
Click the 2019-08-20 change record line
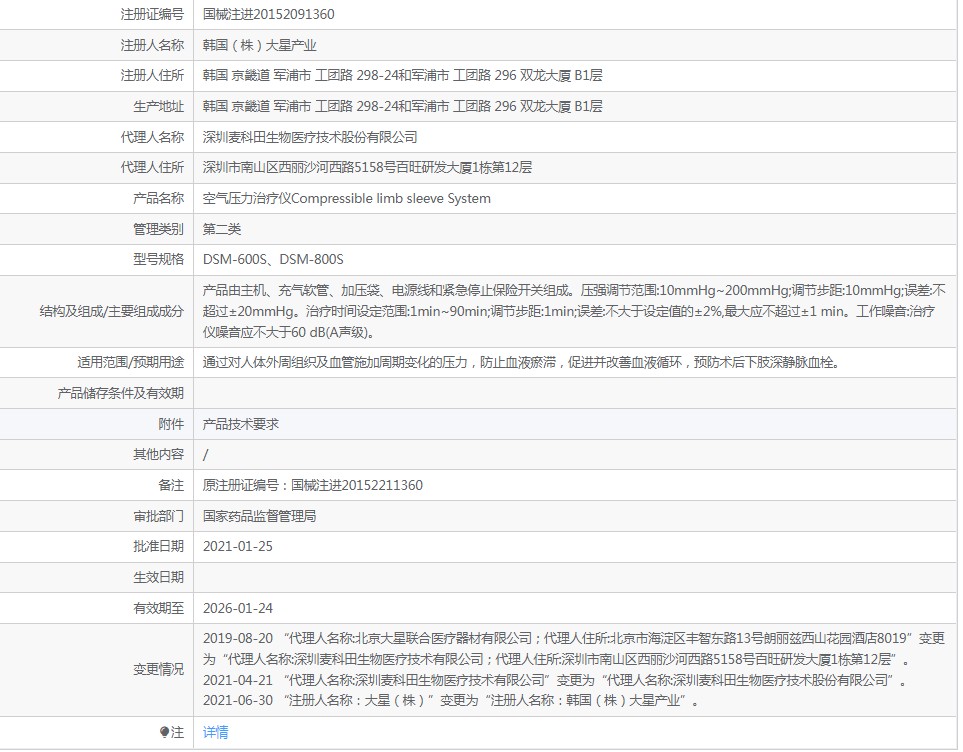pyautogui.click(x=574, y=649)
